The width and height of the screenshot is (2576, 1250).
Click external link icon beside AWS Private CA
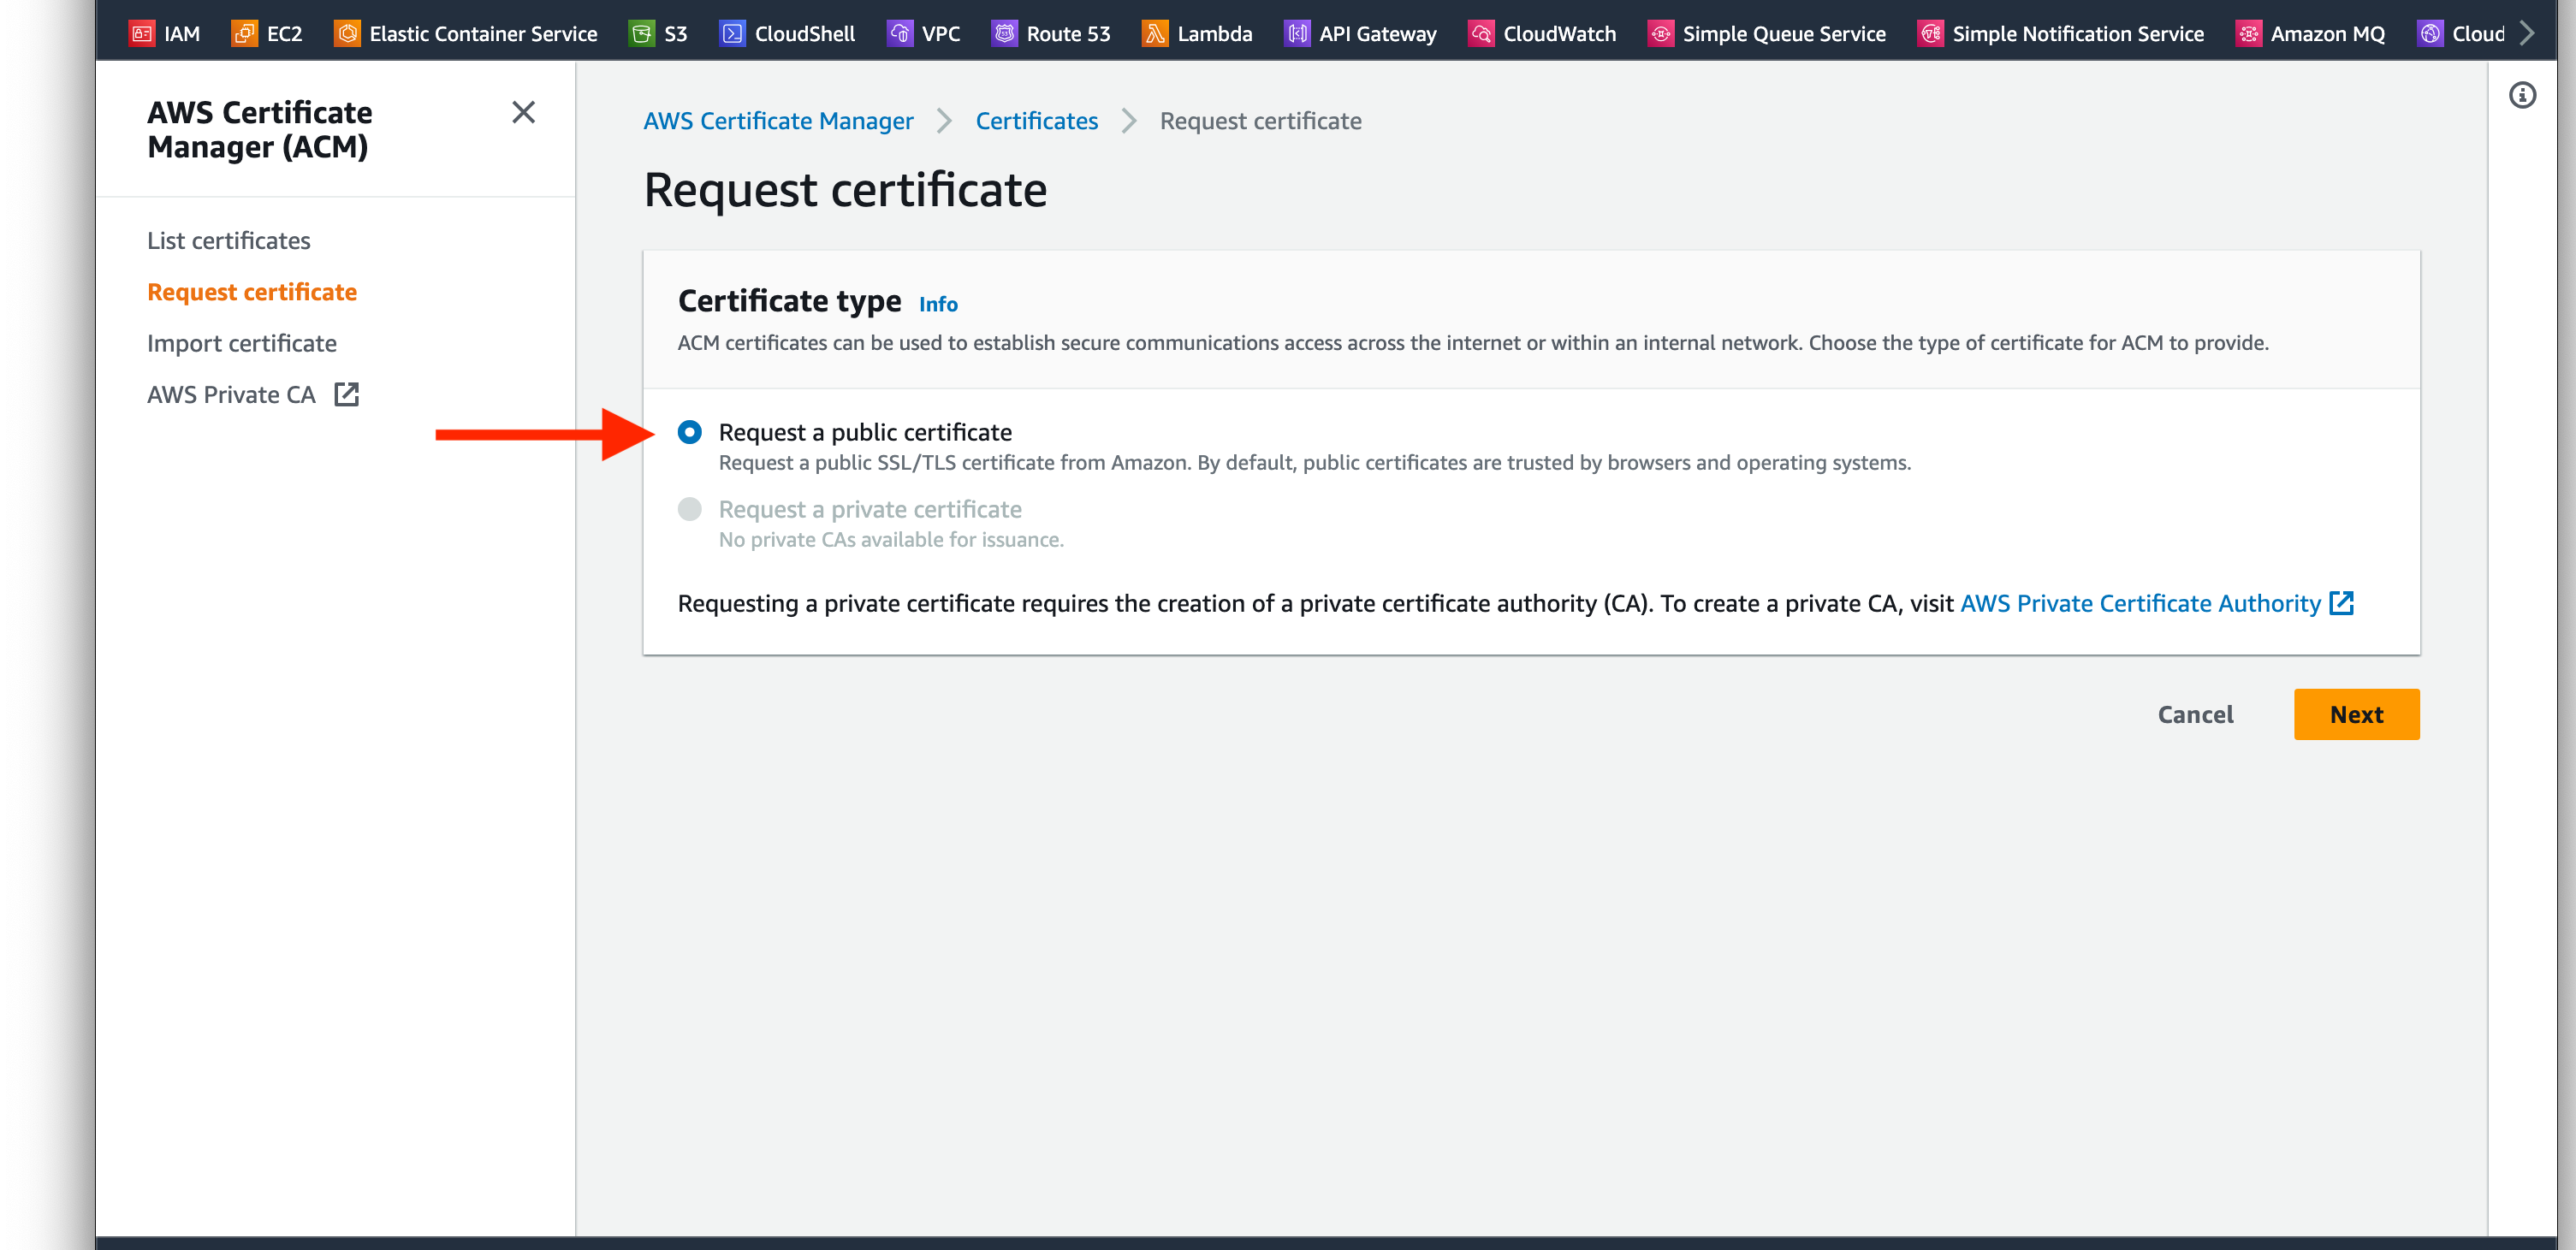346,394
